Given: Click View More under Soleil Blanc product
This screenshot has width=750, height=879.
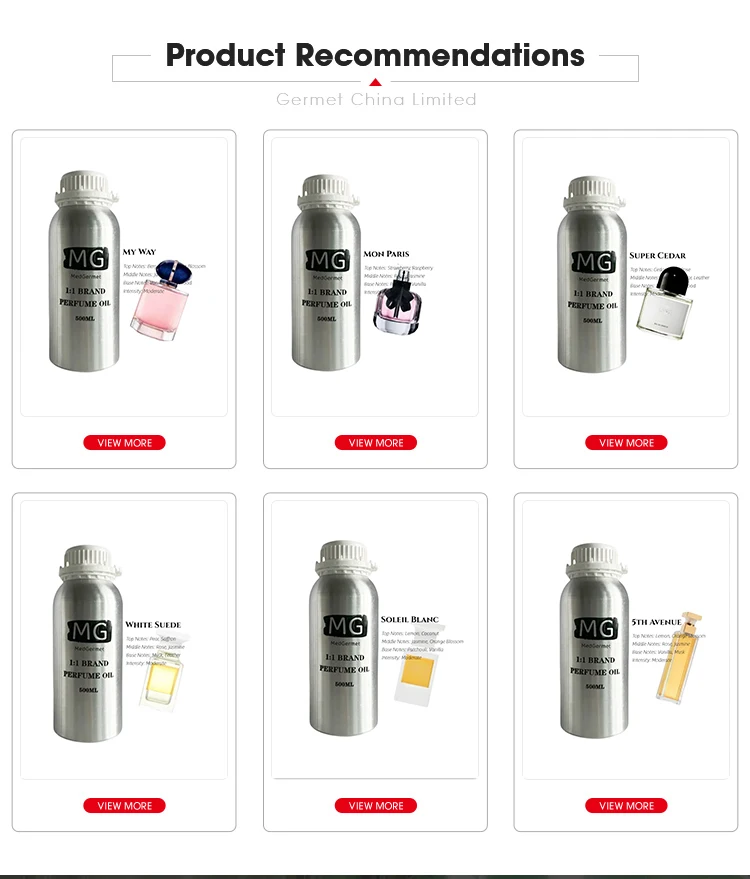Looking at the screenshot, I should click(376, 806).
